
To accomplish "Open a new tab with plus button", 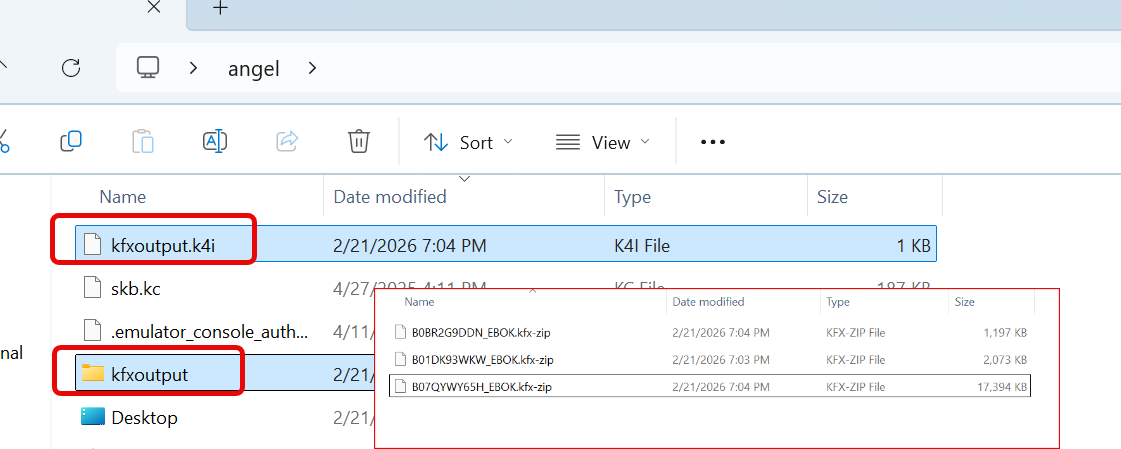I will (x=220, y=9).
